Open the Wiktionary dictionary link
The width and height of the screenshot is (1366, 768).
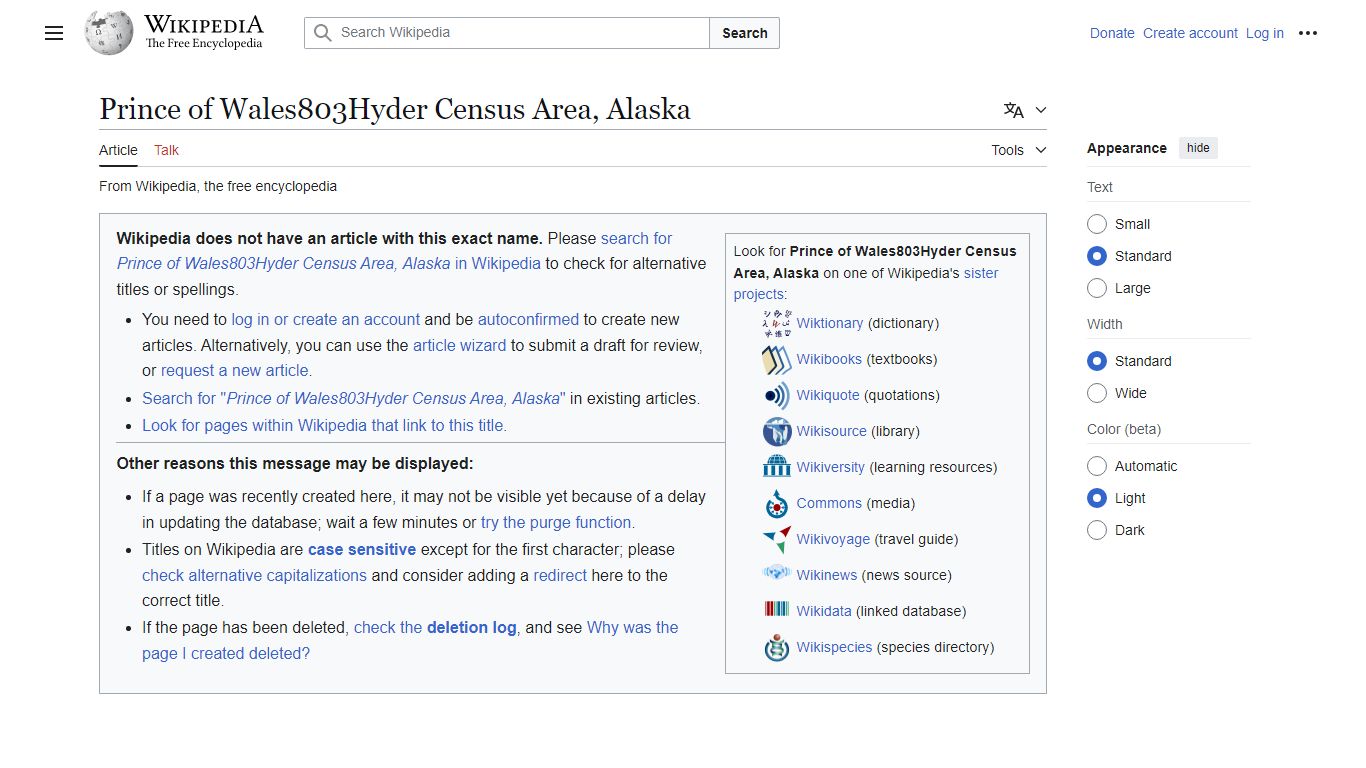click(x=830, y=323)
